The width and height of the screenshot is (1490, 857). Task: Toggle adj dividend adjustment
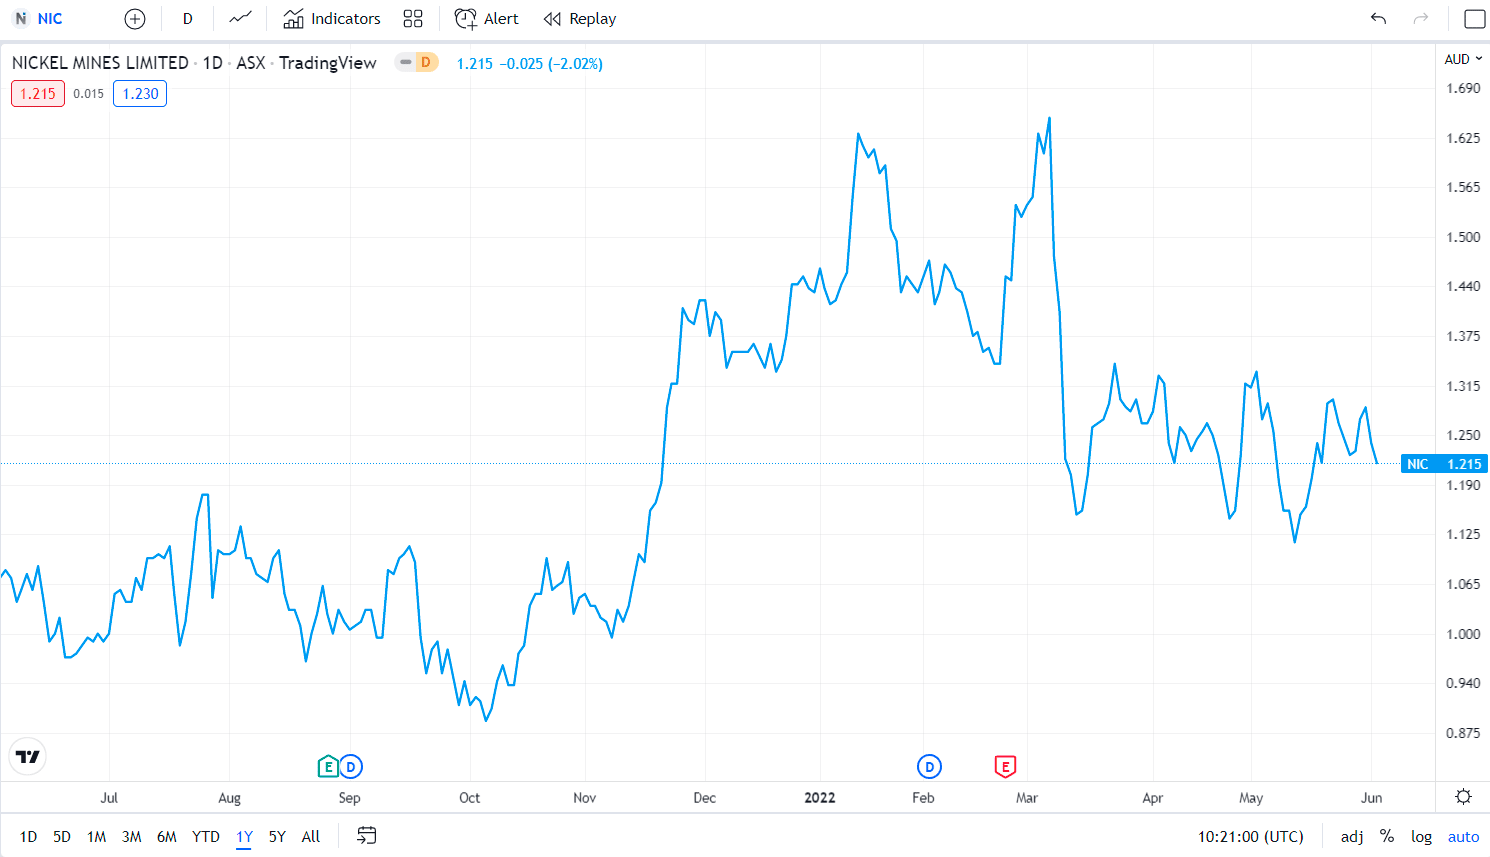[x=1352, y=837]
